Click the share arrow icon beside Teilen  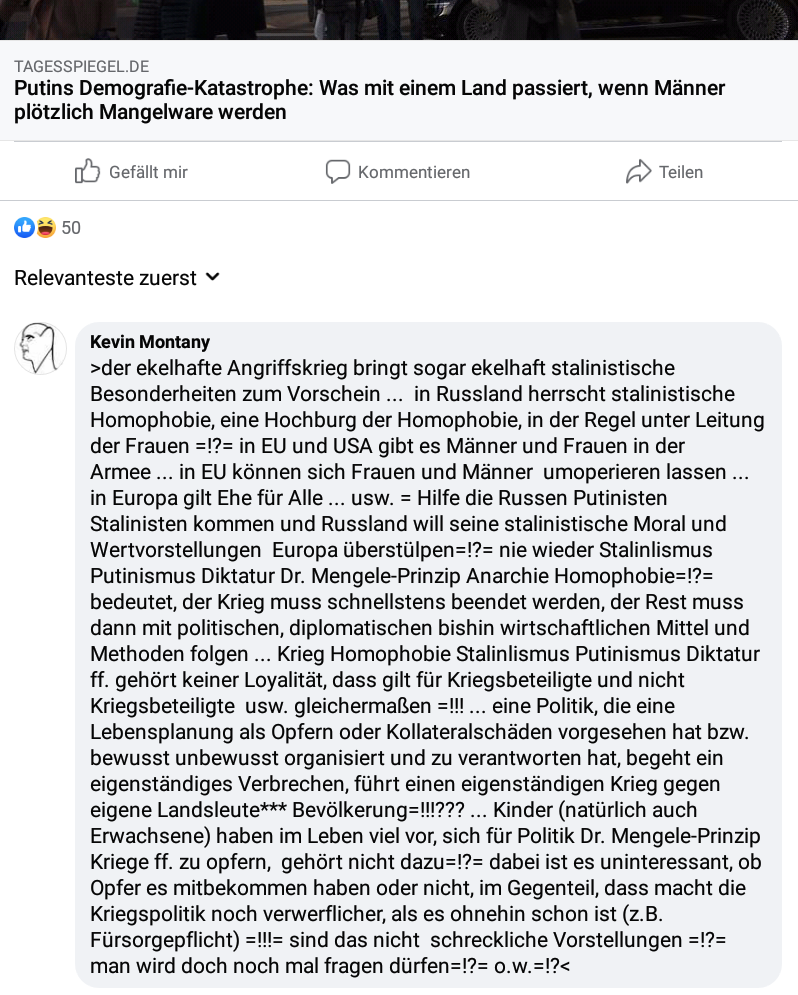point(638,171)
